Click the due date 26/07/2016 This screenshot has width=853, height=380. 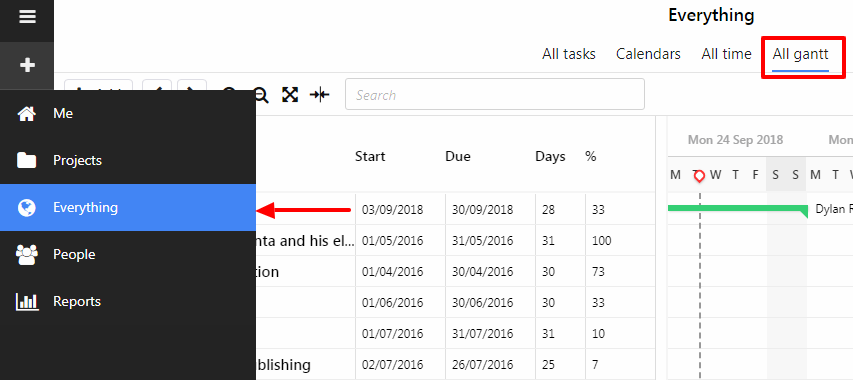coord(483,365)
